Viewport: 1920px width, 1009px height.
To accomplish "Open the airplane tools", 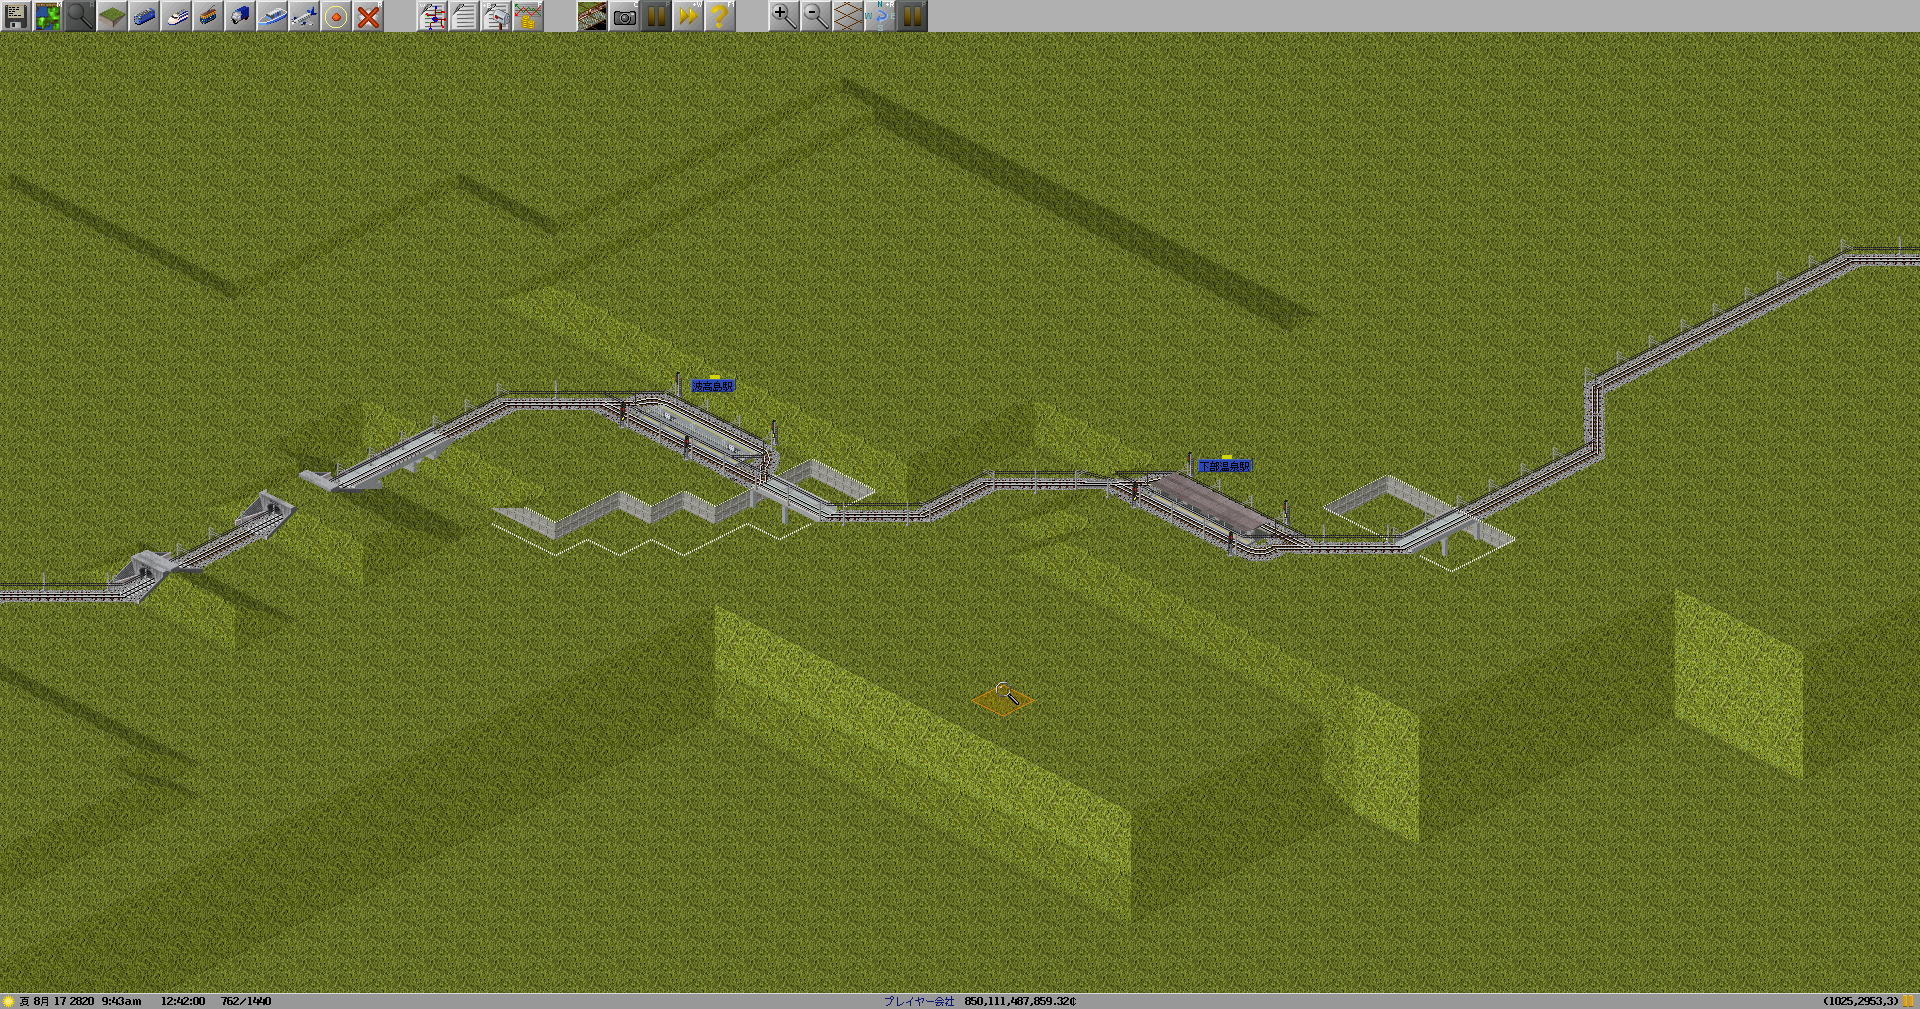I will [304, 16].
